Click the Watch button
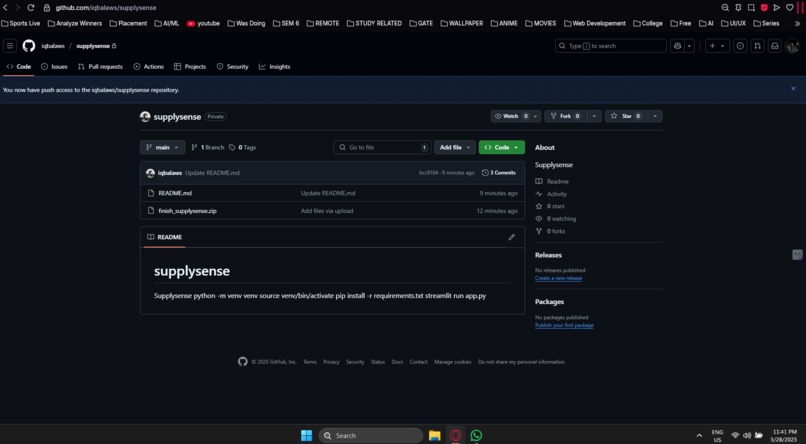The height and width of the screenshot is (444, 806). (x=510, y=116)
